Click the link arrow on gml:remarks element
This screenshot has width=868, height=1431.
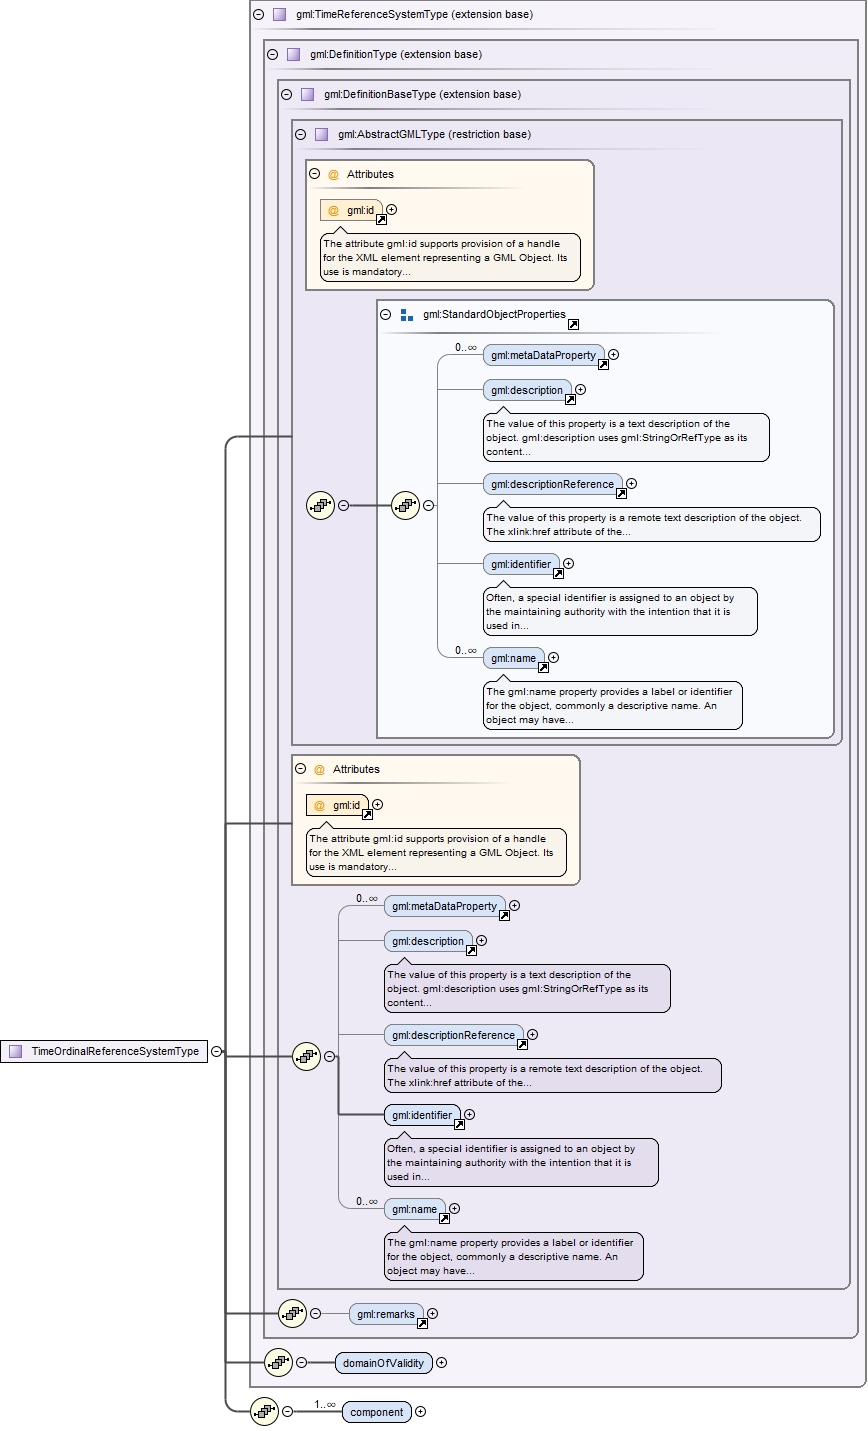point(422,1323)
